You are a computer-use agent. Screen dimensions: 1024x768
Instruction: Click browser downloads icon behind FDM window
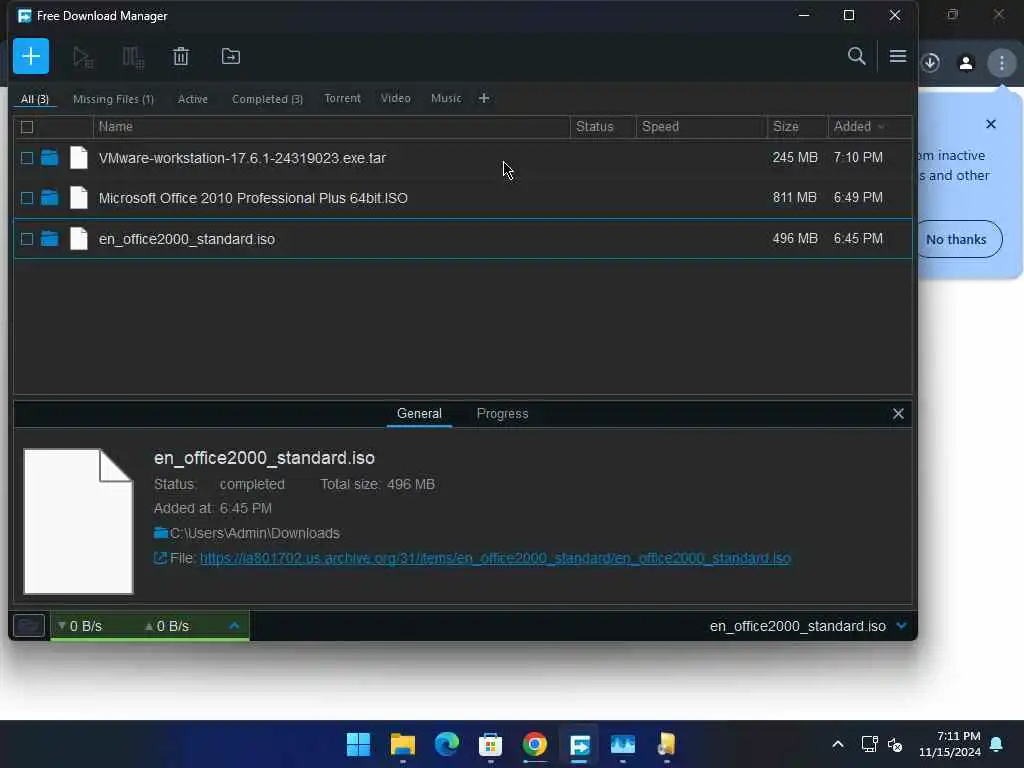coord(931,63)
